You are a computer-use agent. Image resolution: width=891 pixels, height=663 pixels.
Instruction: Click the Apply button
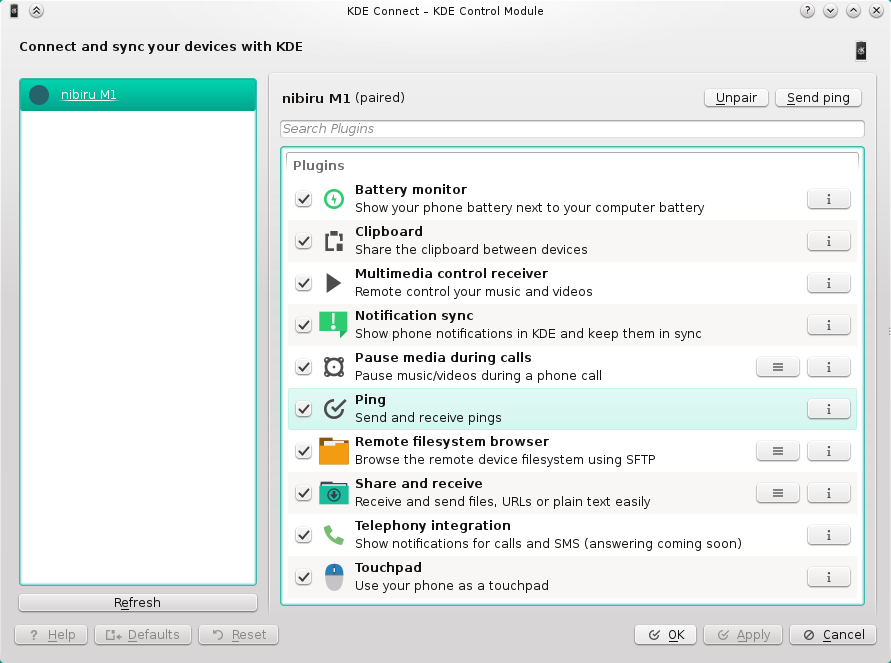tap(743, 635)
